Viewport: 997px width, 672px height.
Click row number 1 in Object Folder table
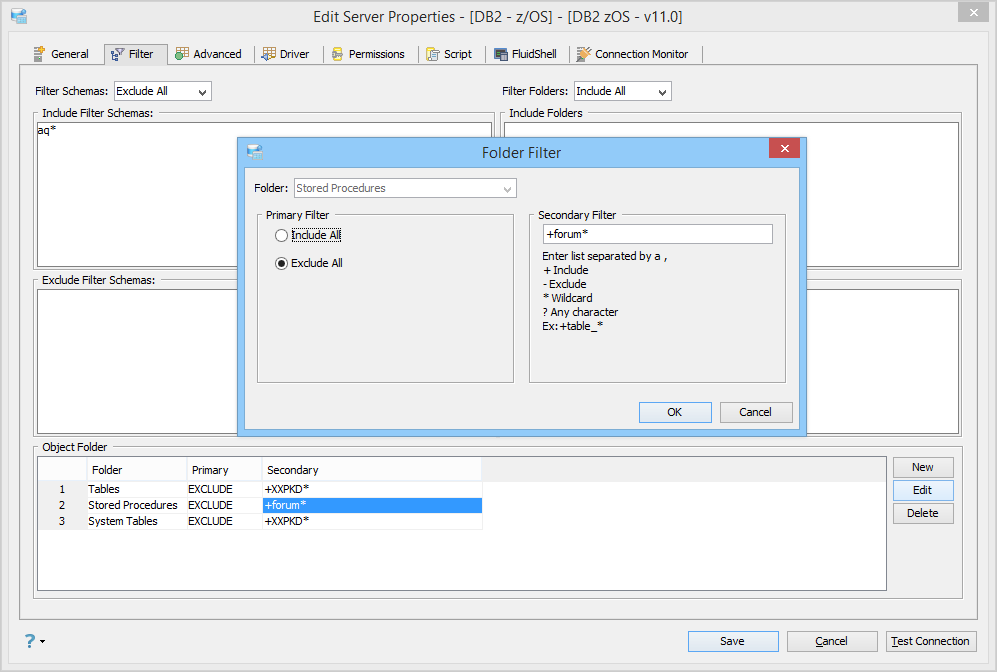coord(62,489)
